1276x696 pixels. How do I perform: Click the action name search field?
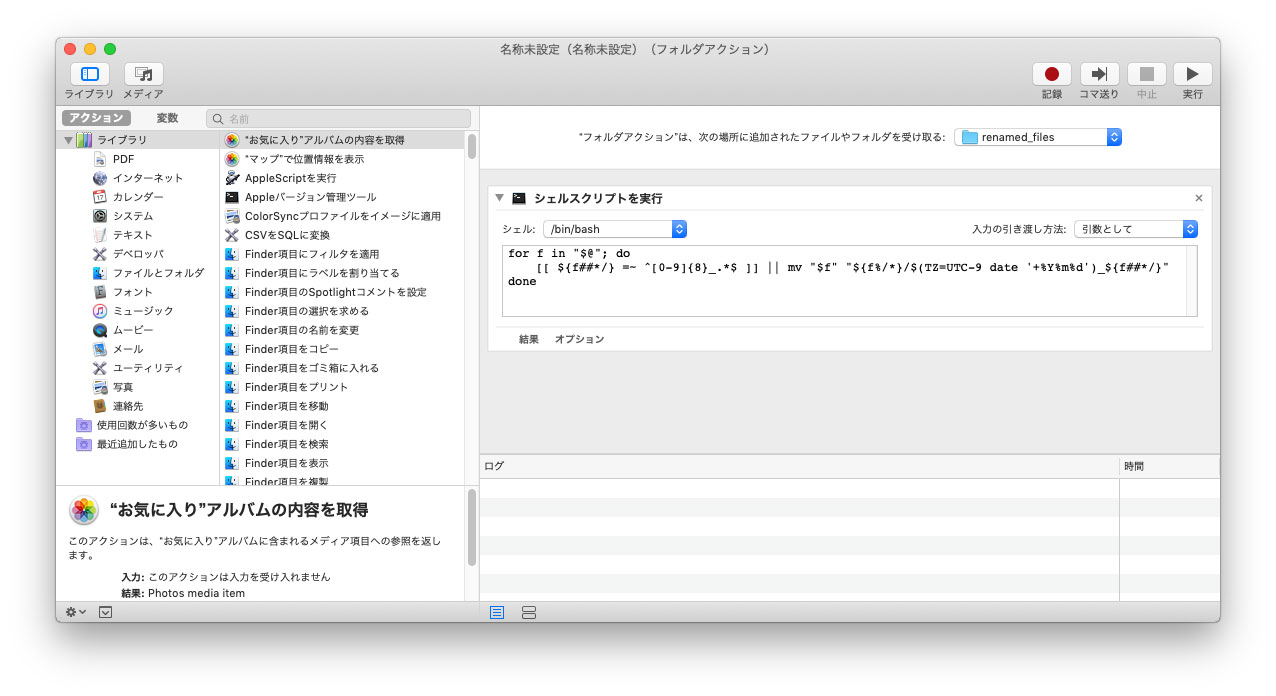tap(338, 118)
